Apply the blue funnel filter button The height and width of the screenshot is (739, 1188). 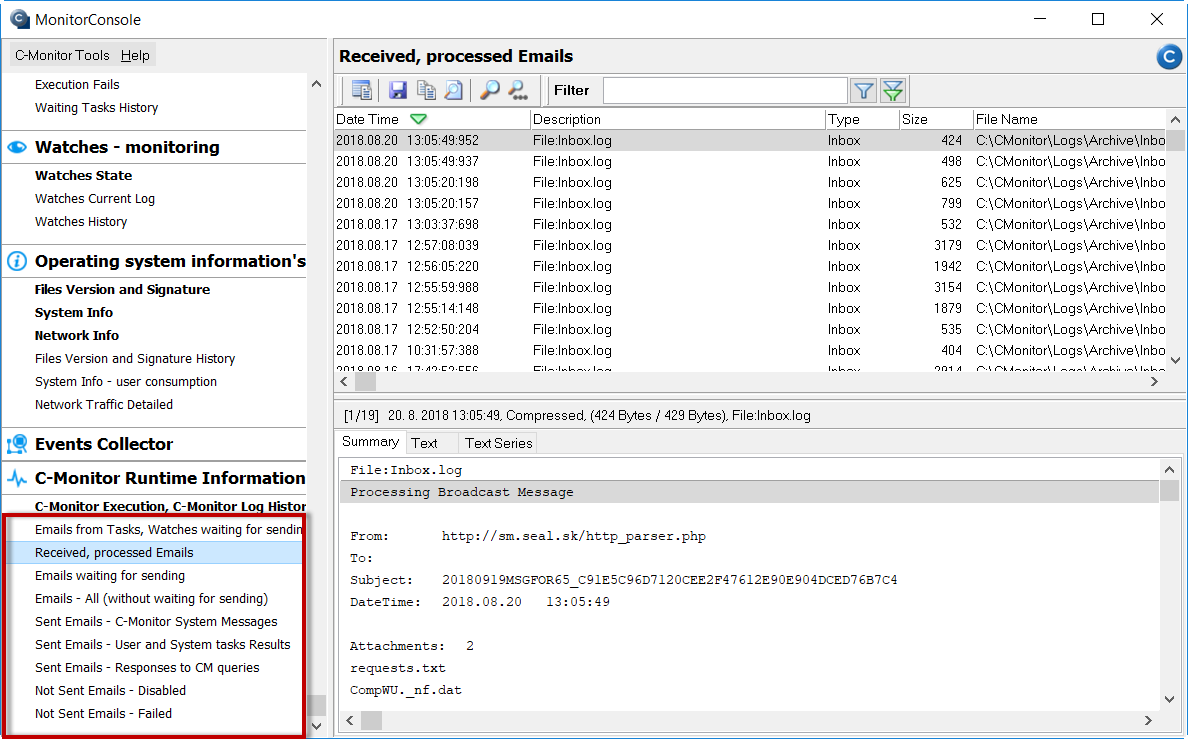pos(864,91)
